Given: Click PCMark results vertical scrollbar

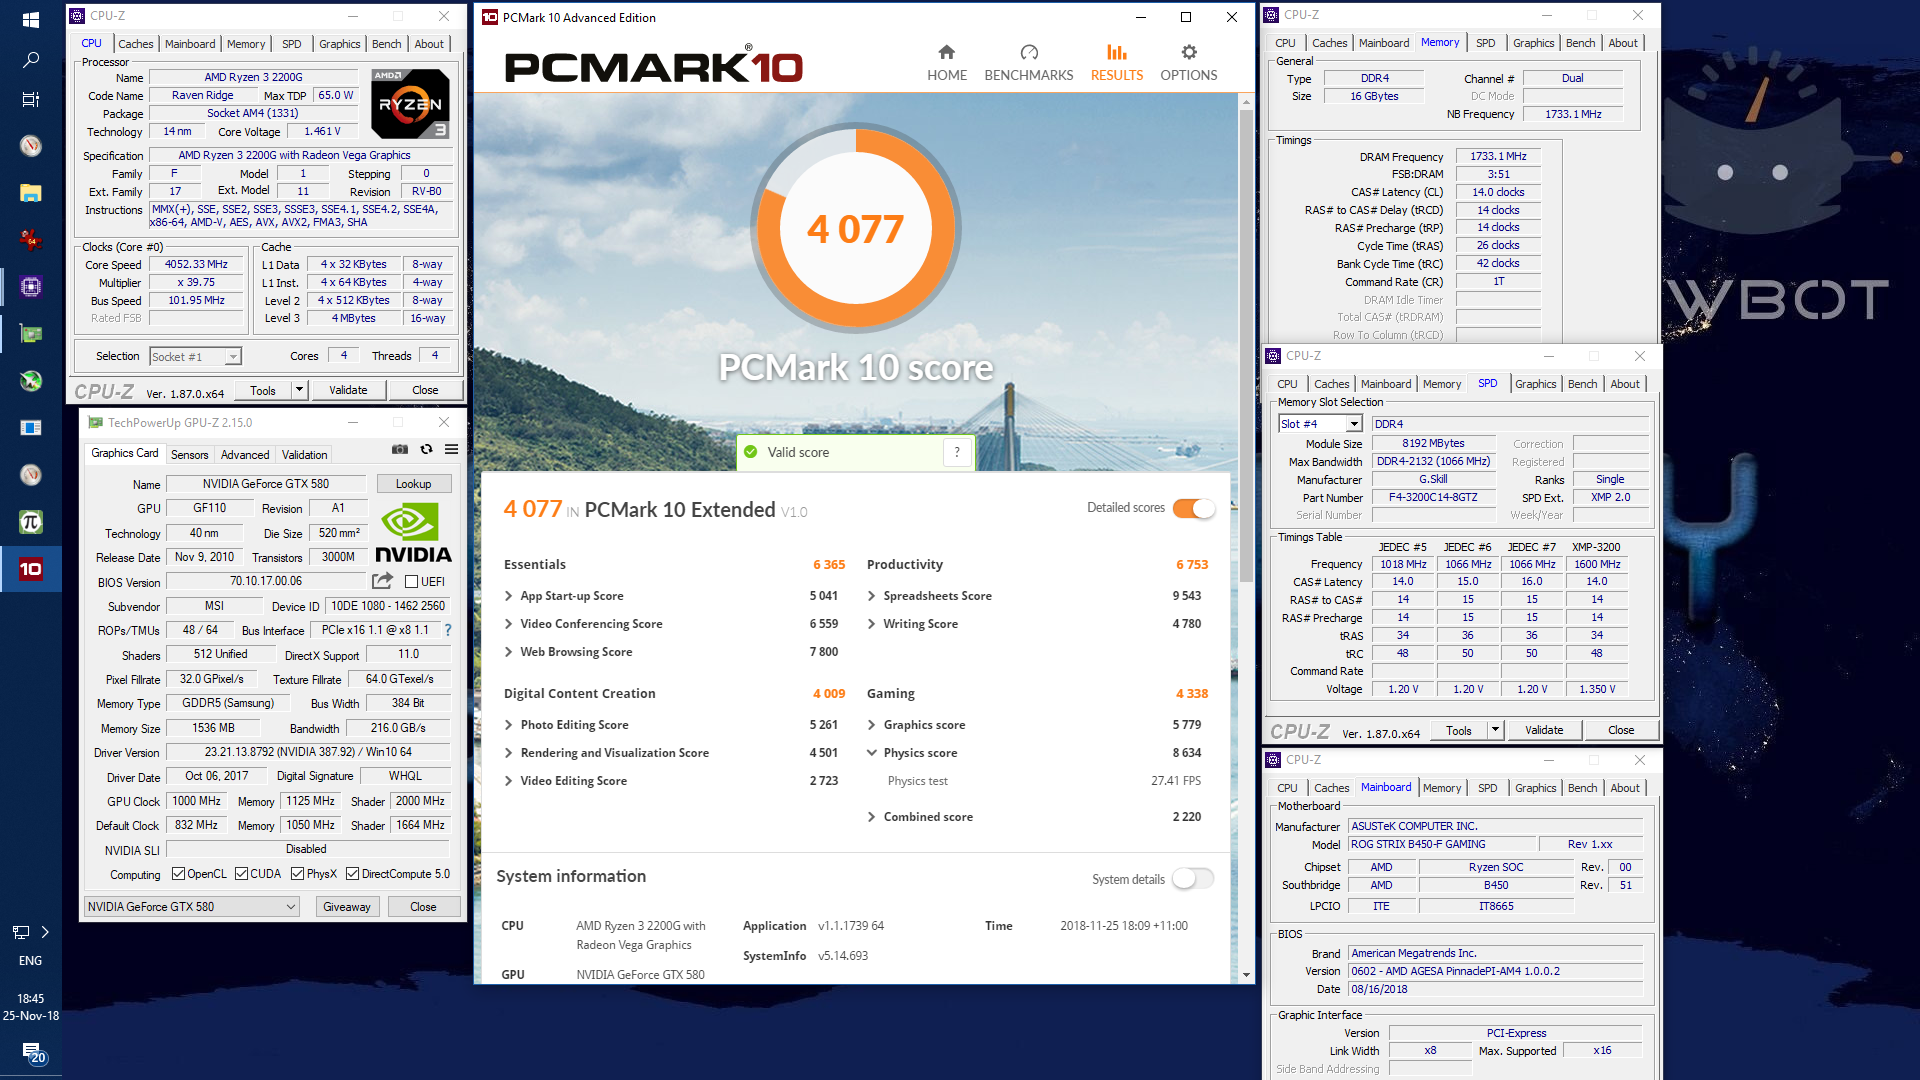Looking at the screenshot, I should coord(1246,345).
